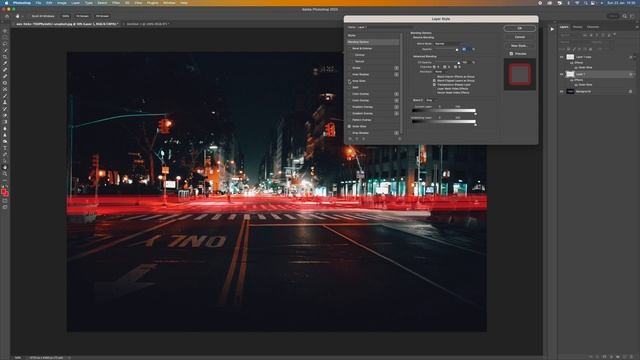Click the Layer 1 copy thumbnail
This screenshot has height=360, width=640.
click(x=570, y=57)
